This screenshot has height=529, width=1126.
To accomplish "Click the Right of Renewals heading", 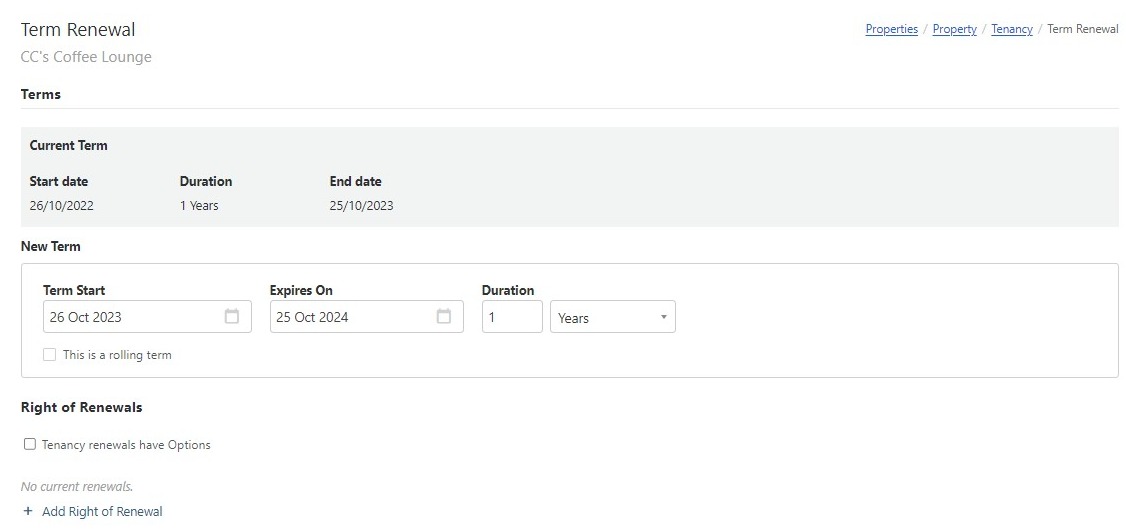I will click(x=81, y=407).
